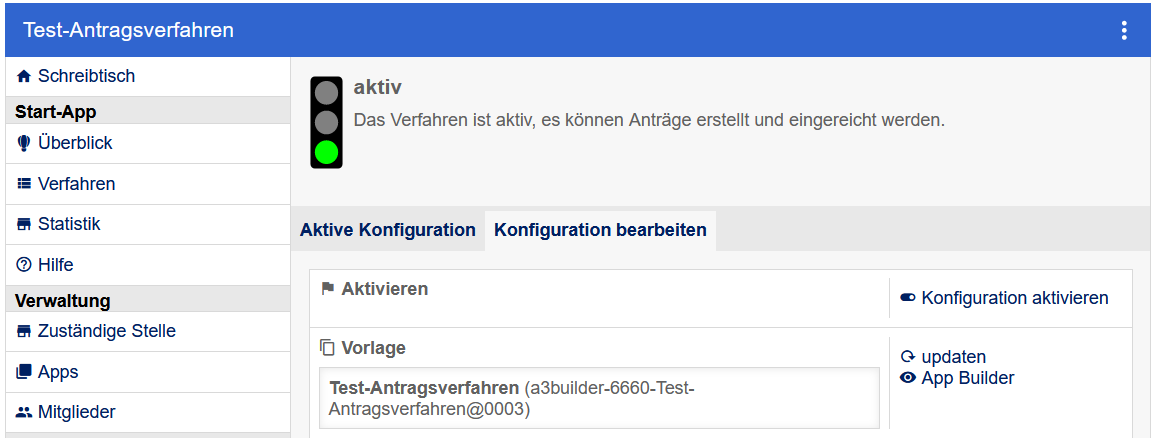
Task: Click the update refresh icon
Action: [x=908, y=357]
